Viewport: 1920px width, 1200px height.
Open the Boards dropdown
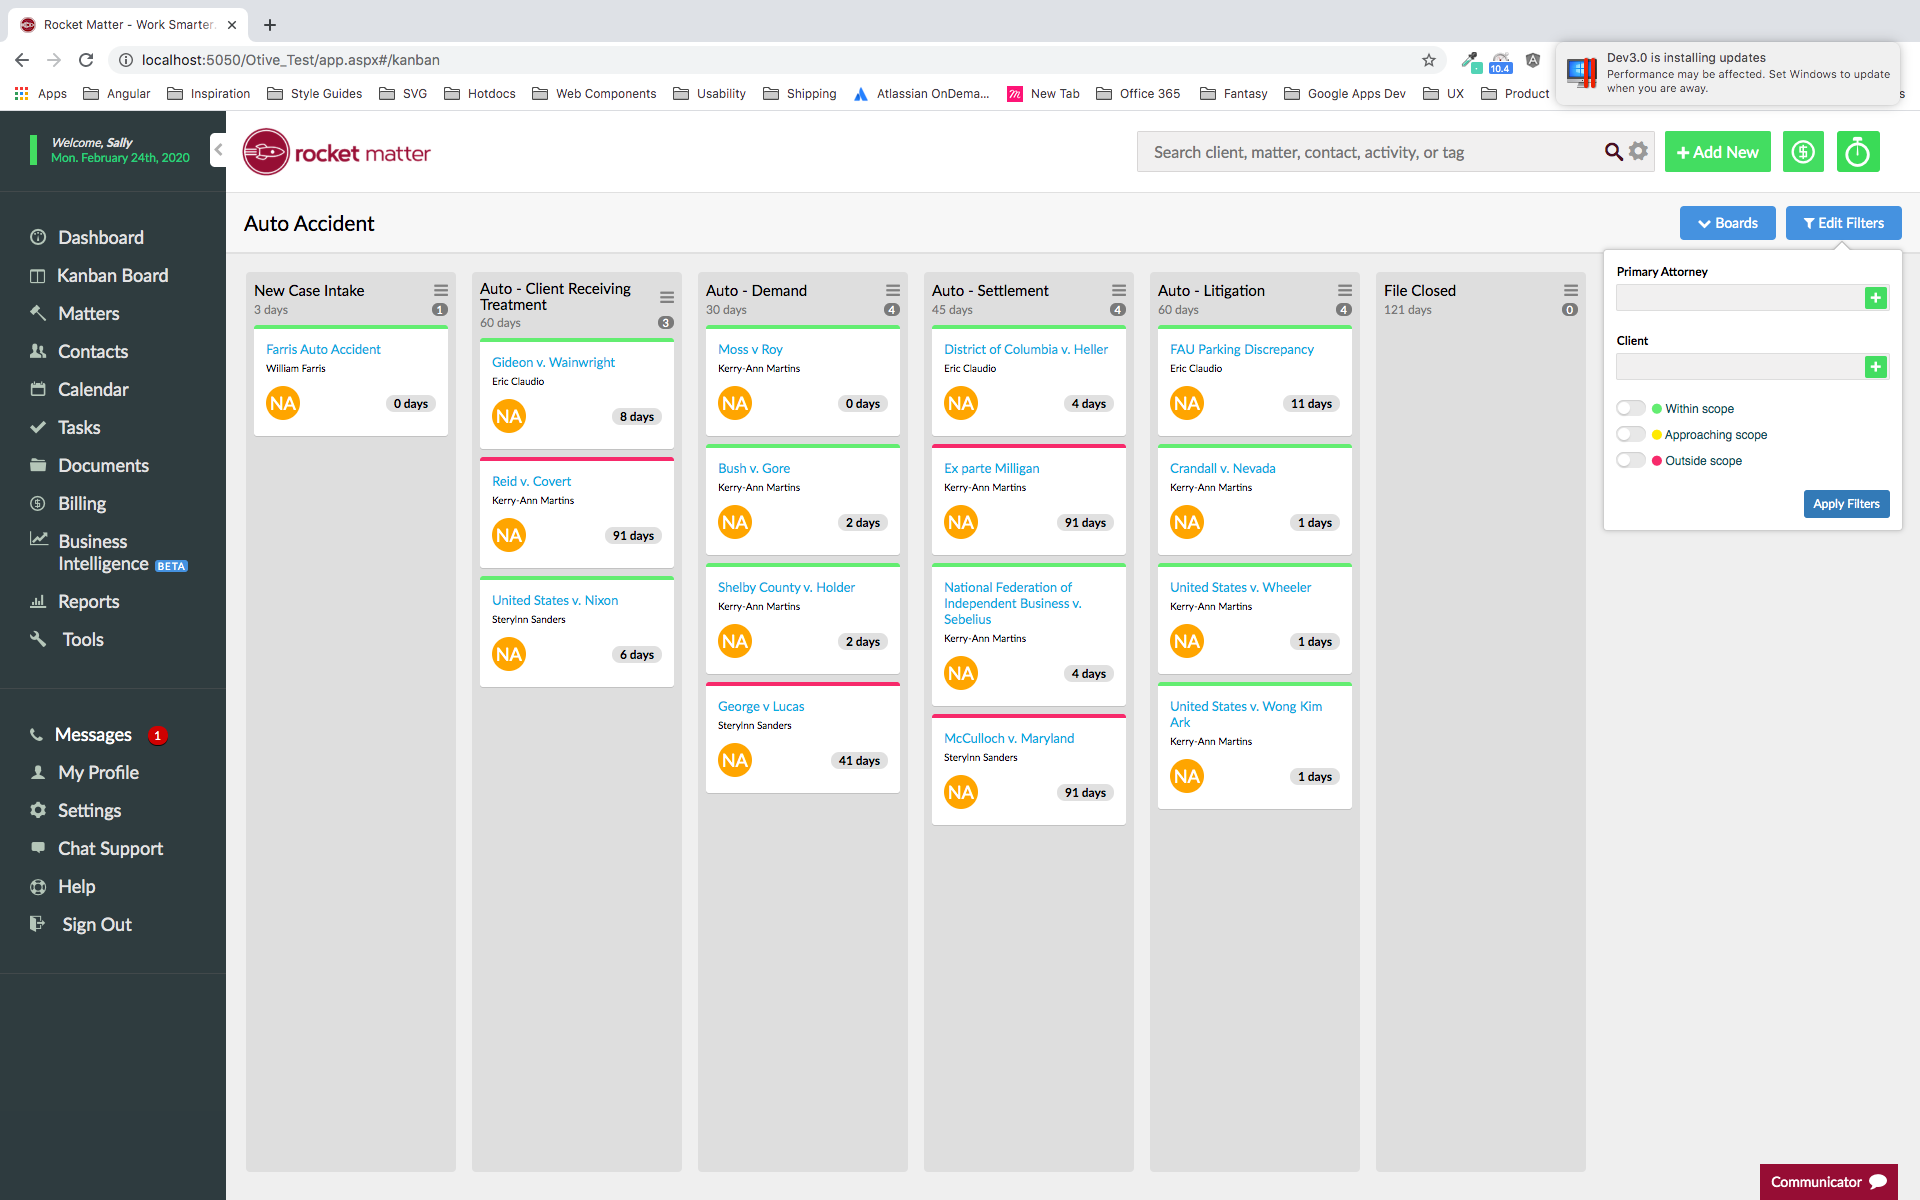[x=1727, y=223]
